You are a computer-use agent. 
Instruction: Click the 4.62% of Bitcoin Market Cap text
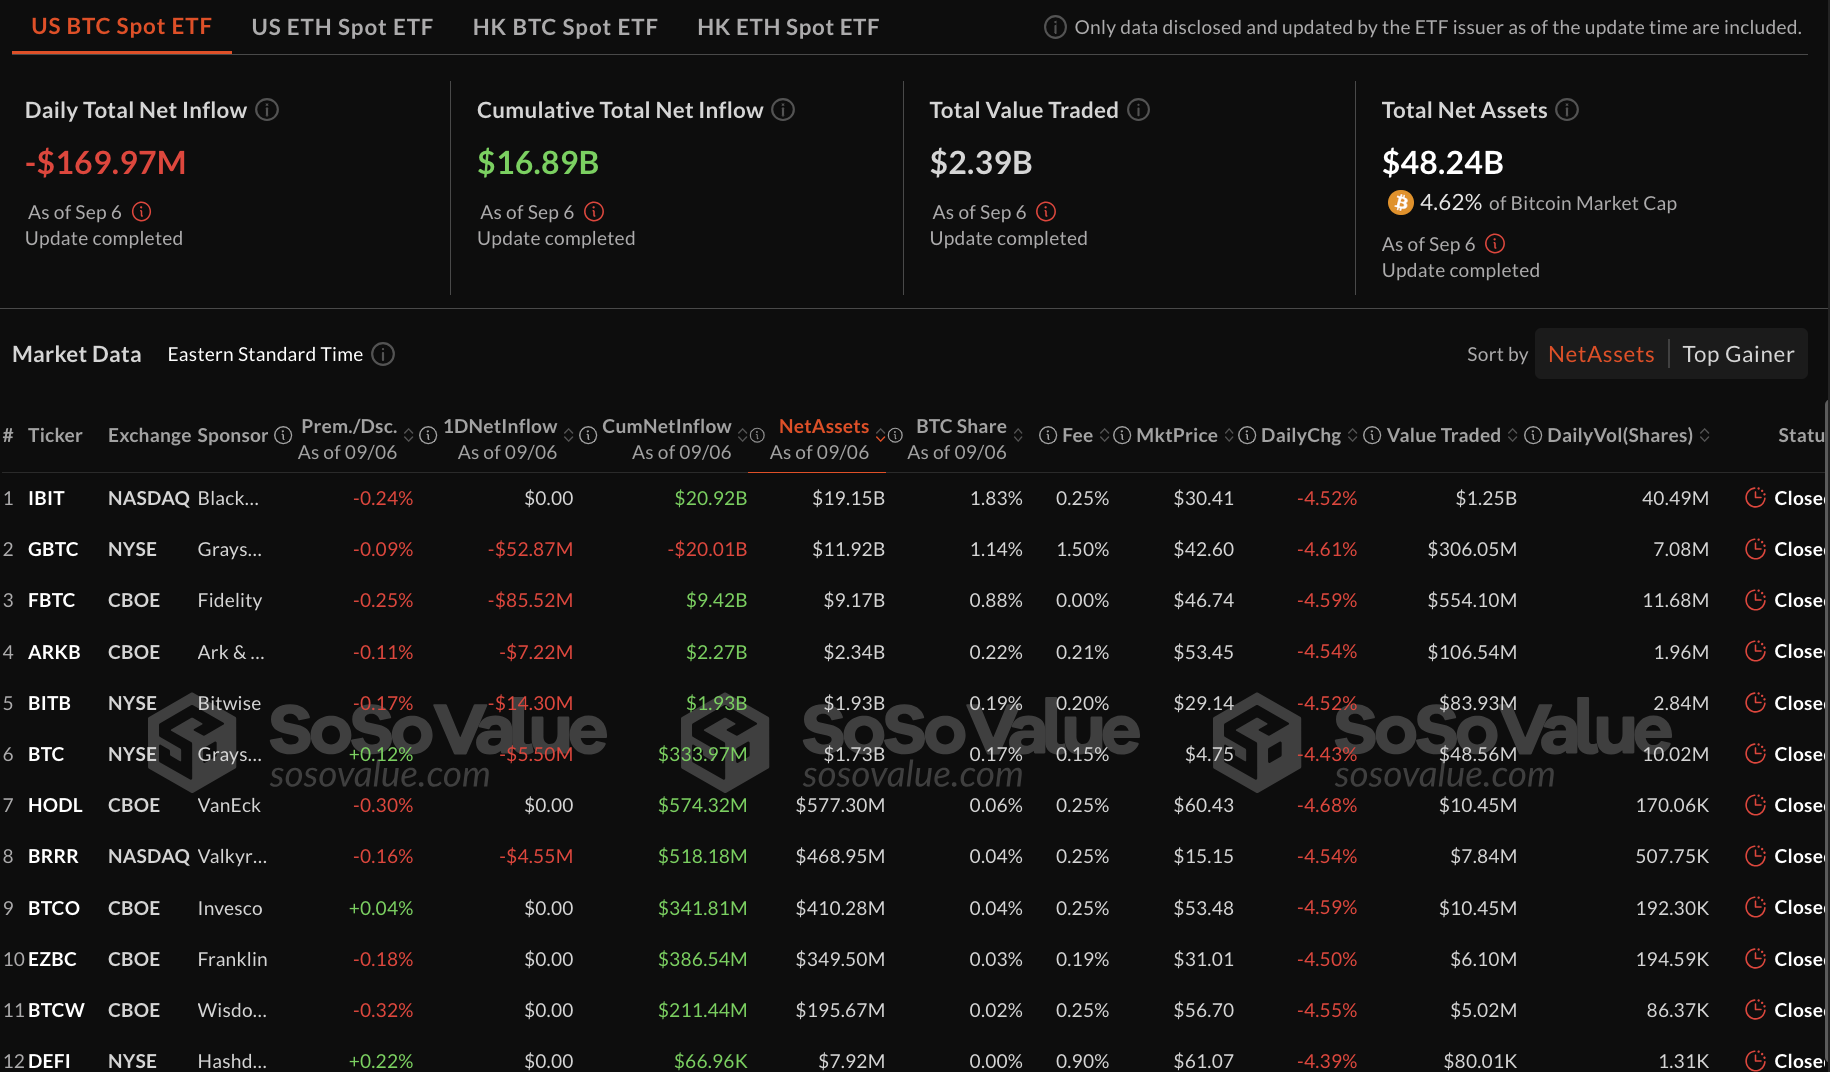[x=1548, y=203]
